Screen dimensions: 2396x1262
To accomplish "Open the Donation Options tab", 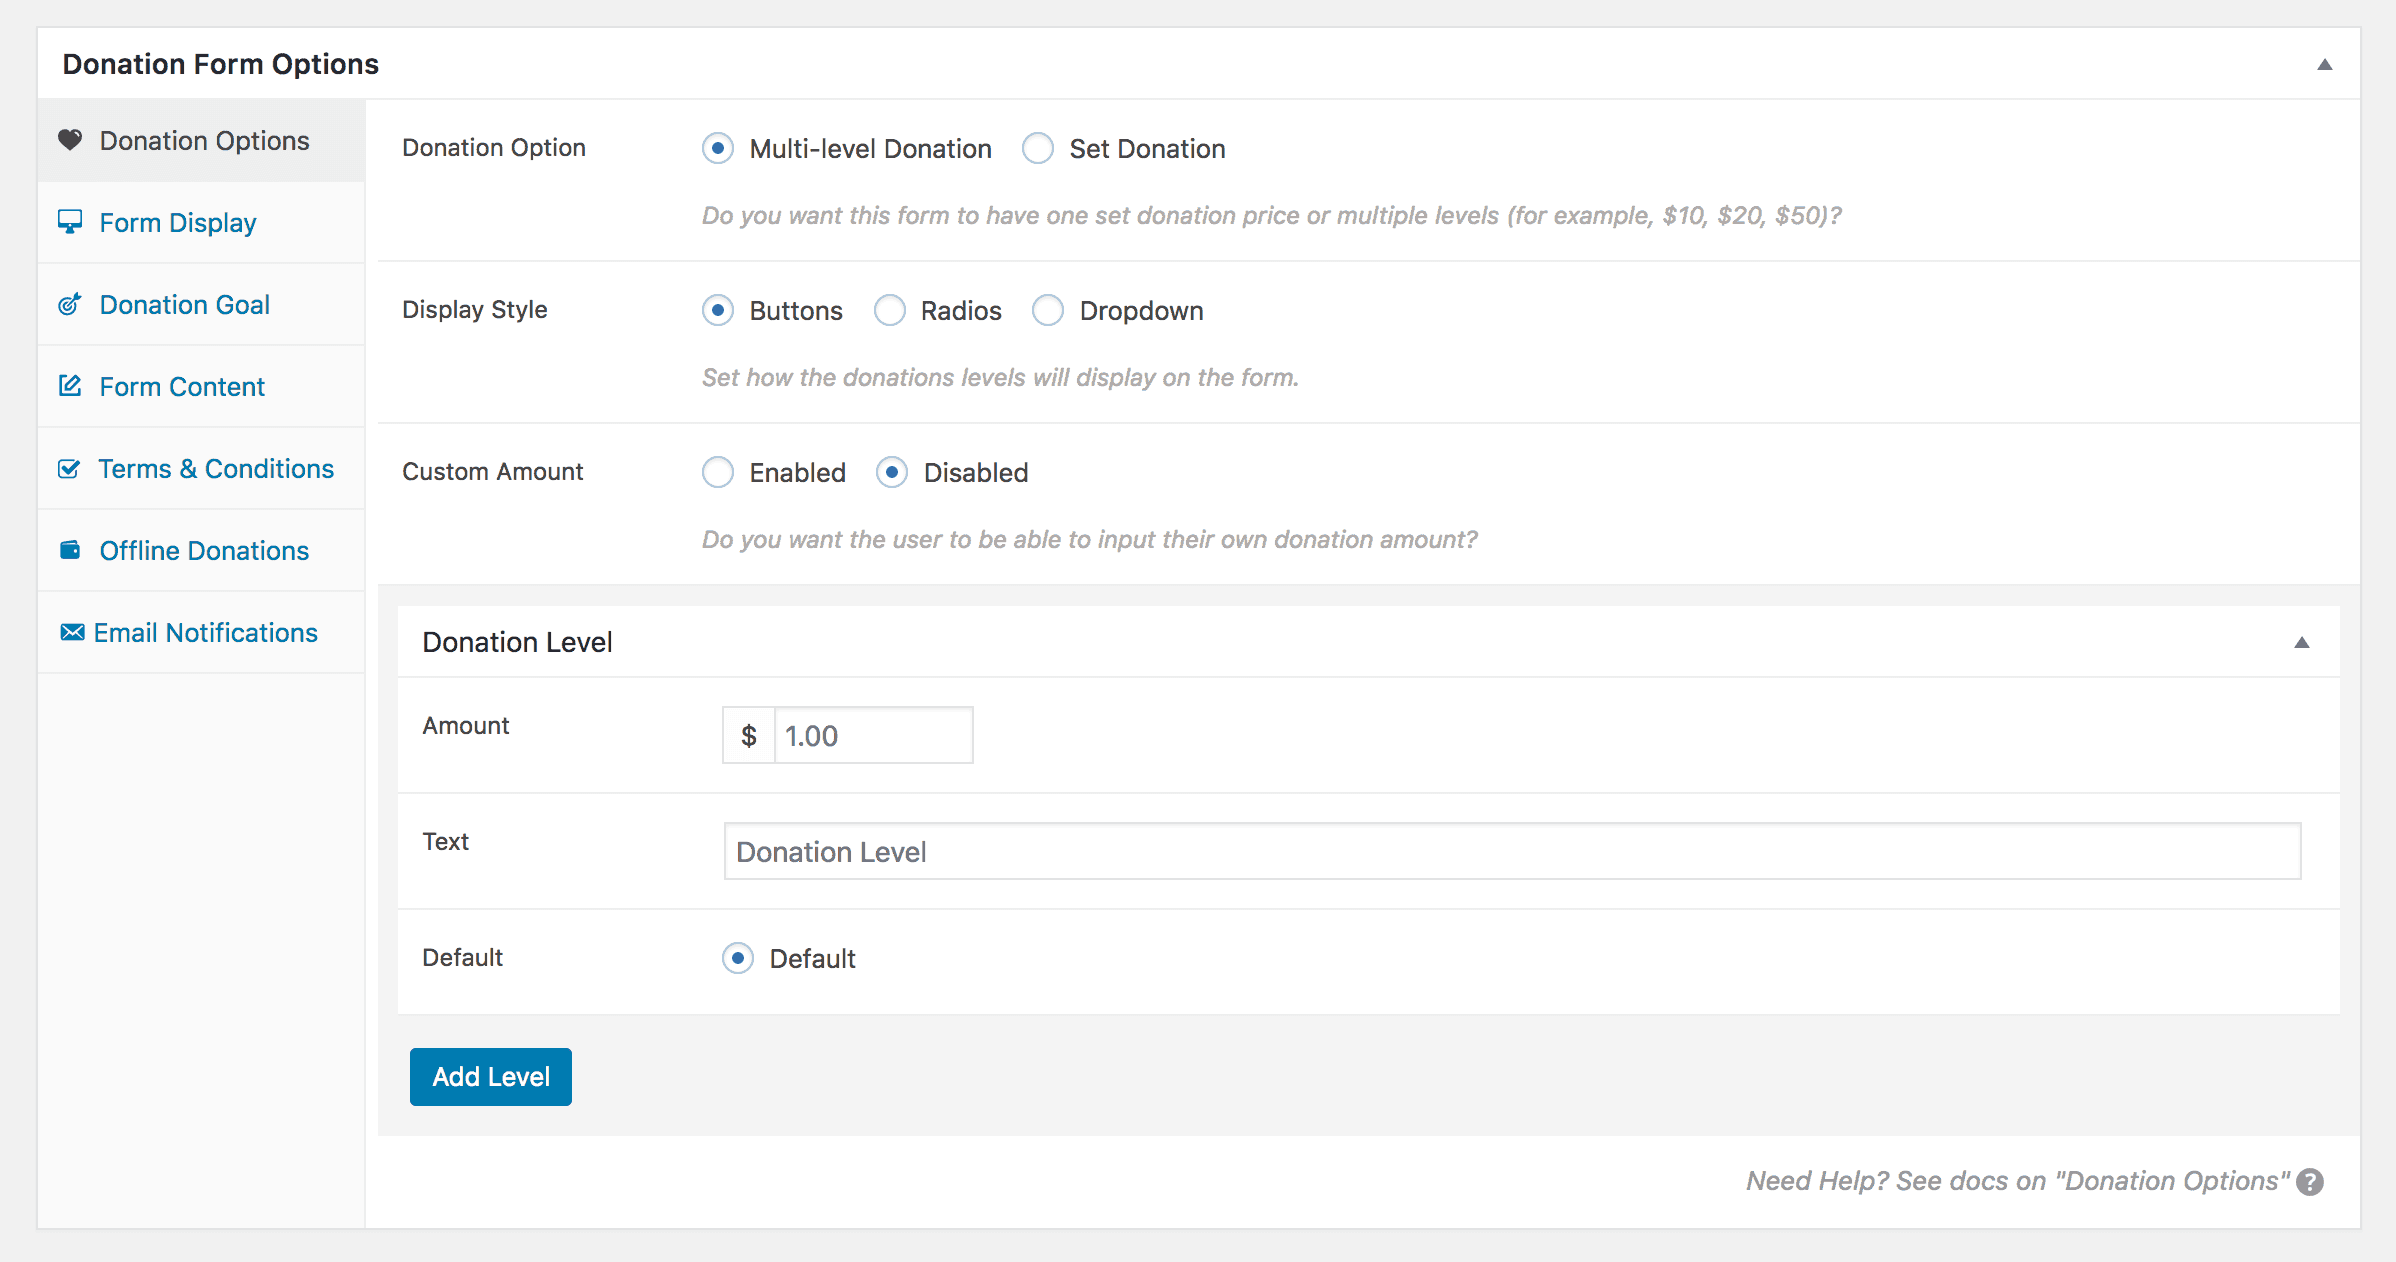I will [x=201, y=140].
